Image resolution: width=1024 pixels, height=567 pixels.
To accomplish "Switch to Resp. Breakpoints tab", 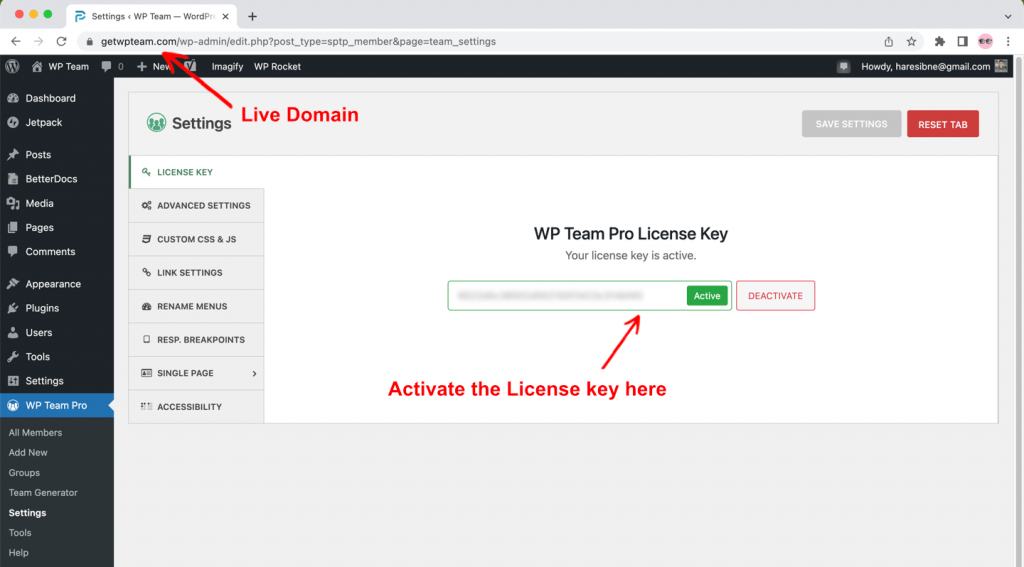I will click(197, 340).
